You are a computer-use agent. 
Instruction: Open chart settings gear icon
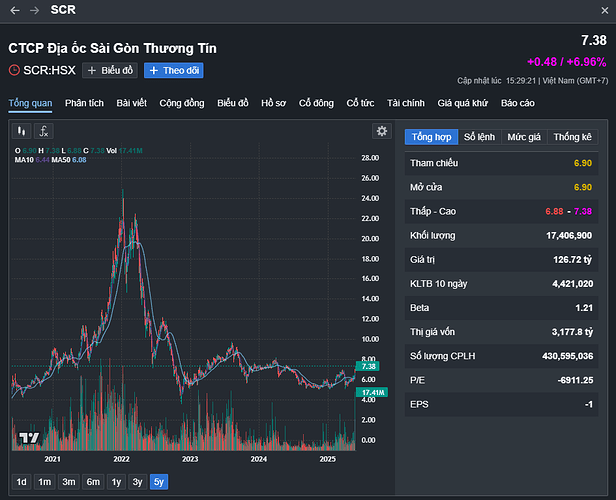click(x=381, y=131)
